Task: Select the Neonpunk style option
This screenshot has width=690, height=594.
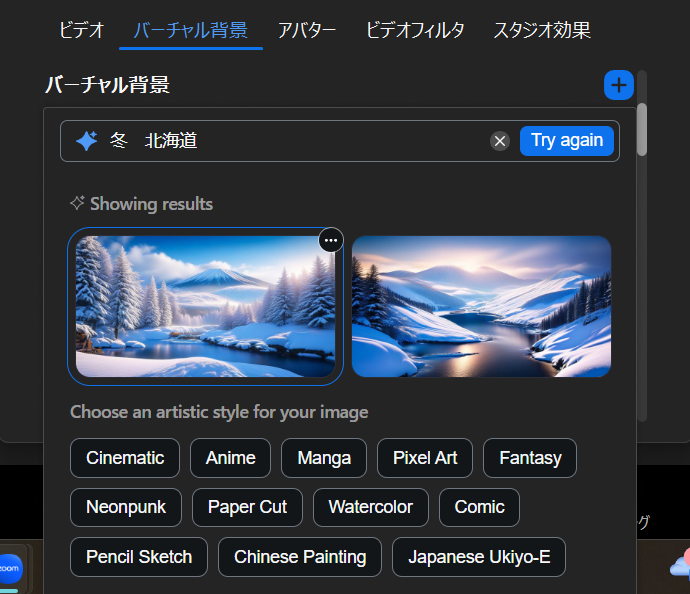Action: (x=126, y=507)
